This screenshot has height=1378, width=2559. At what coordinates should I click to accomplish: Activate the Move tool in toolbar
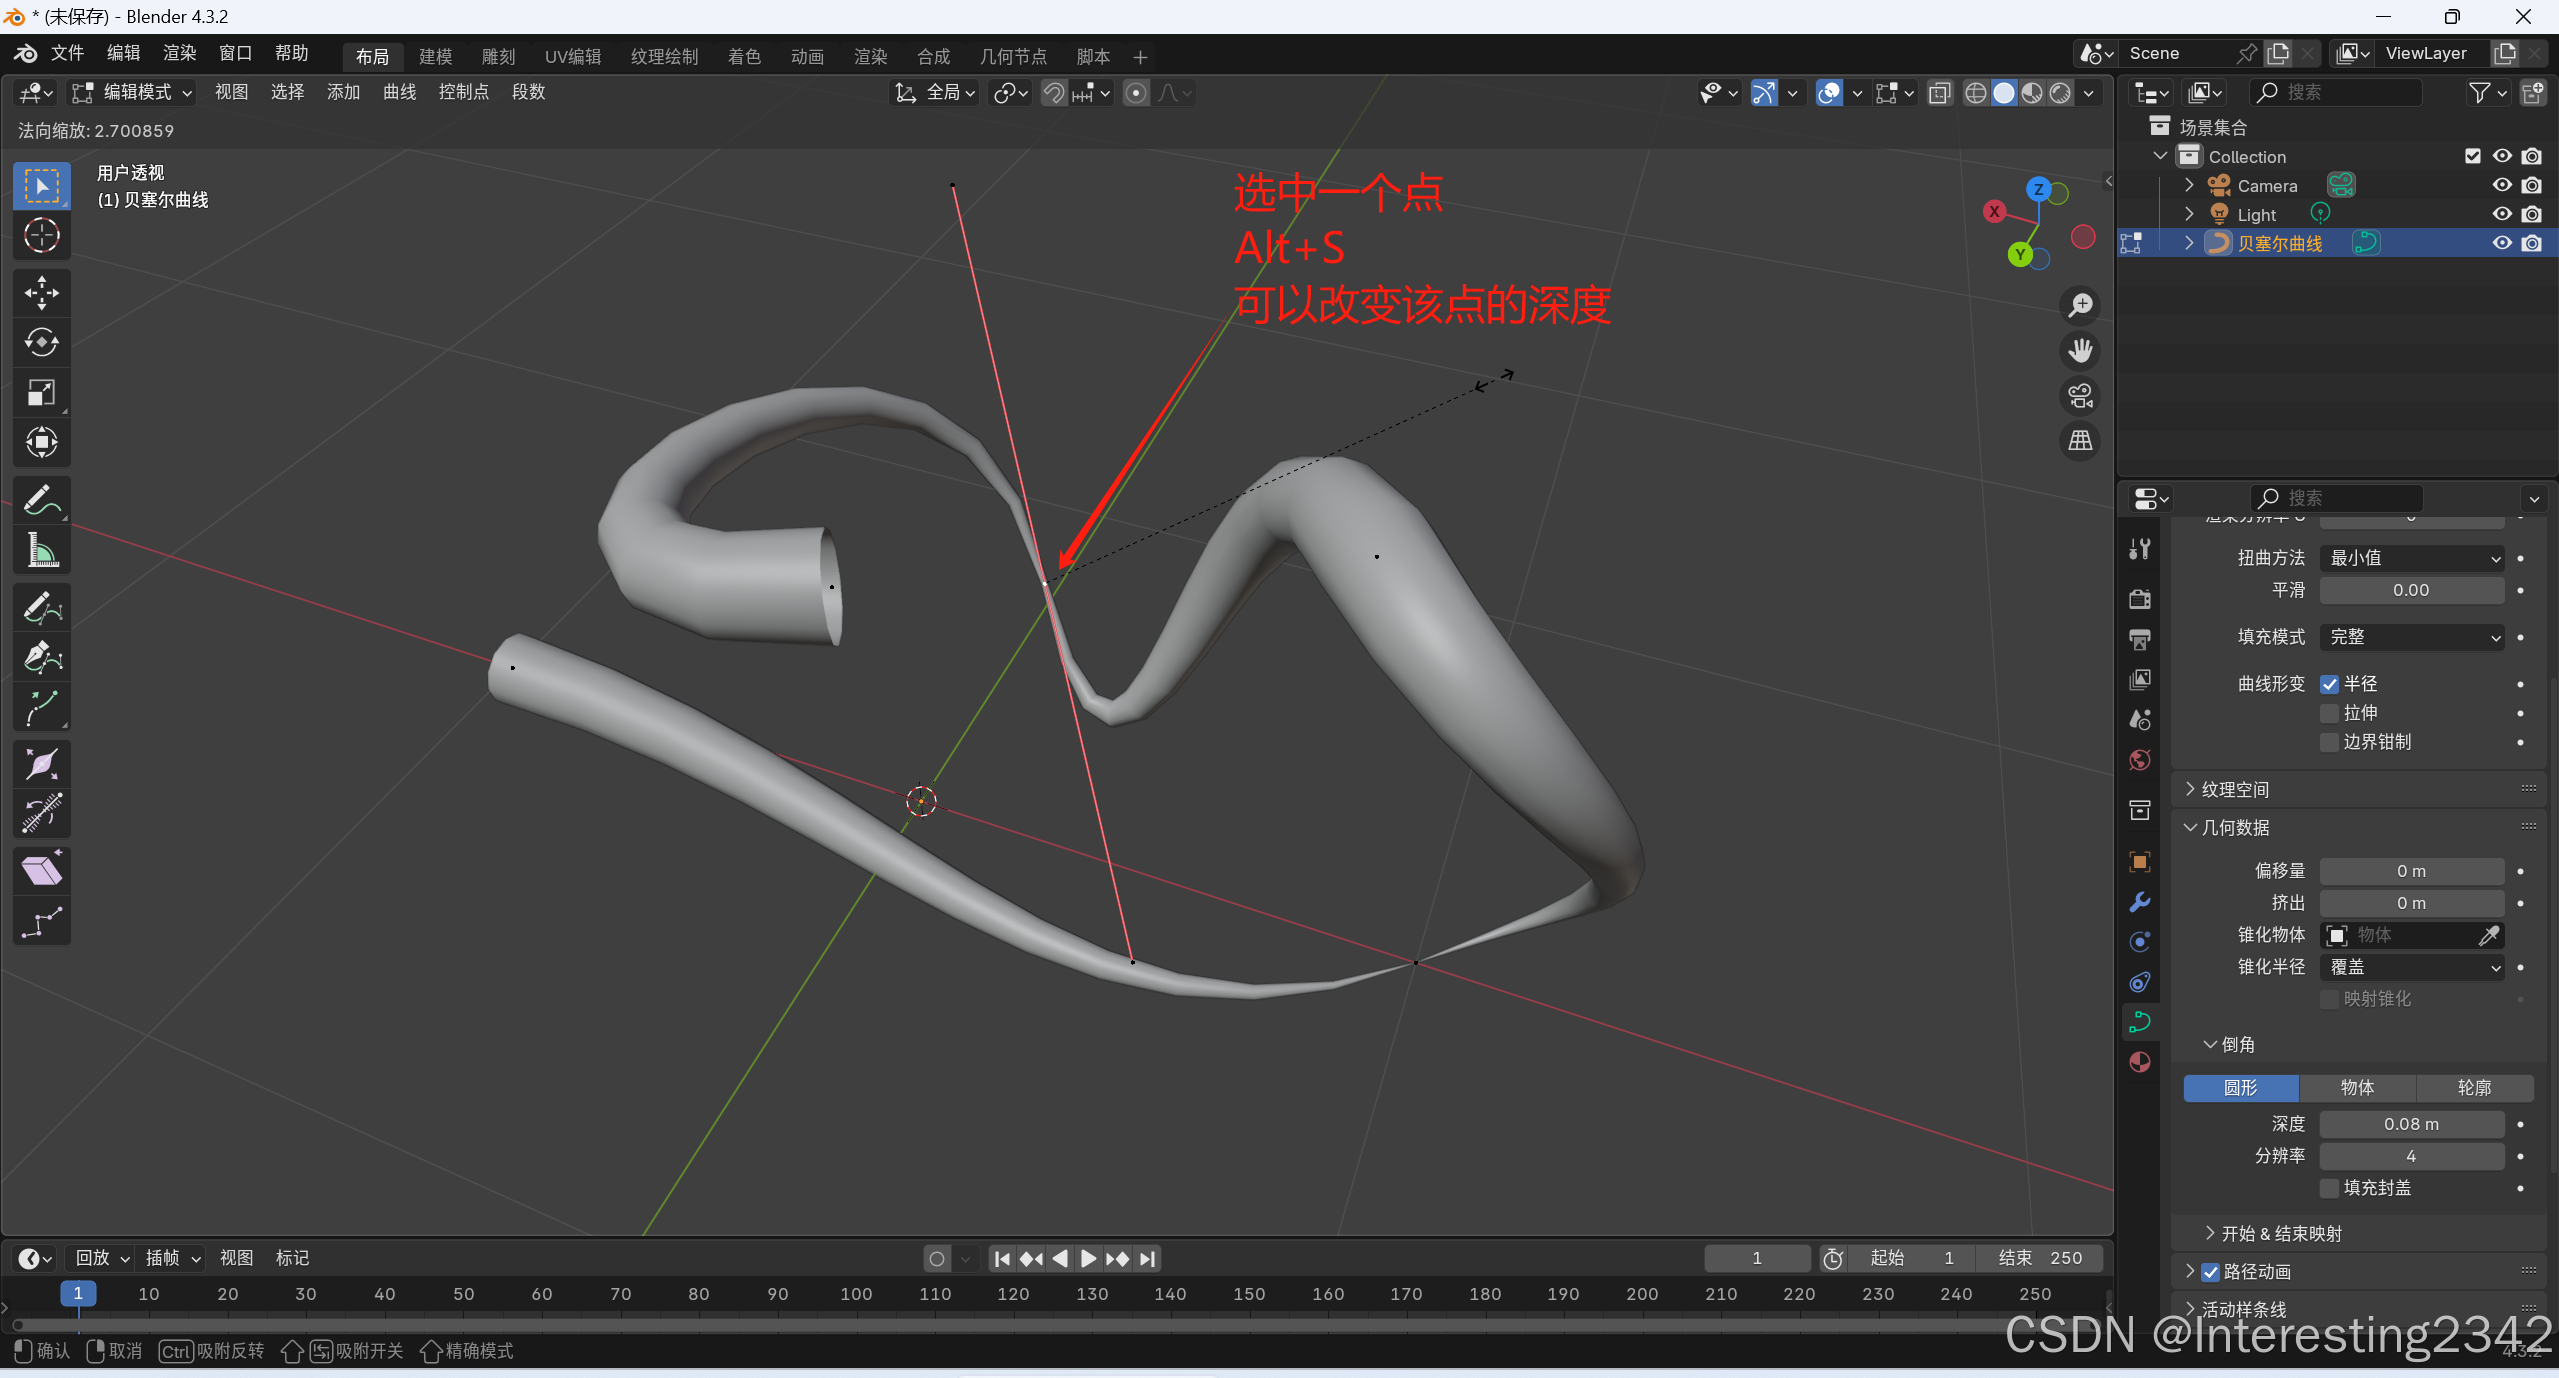[41, 293]
